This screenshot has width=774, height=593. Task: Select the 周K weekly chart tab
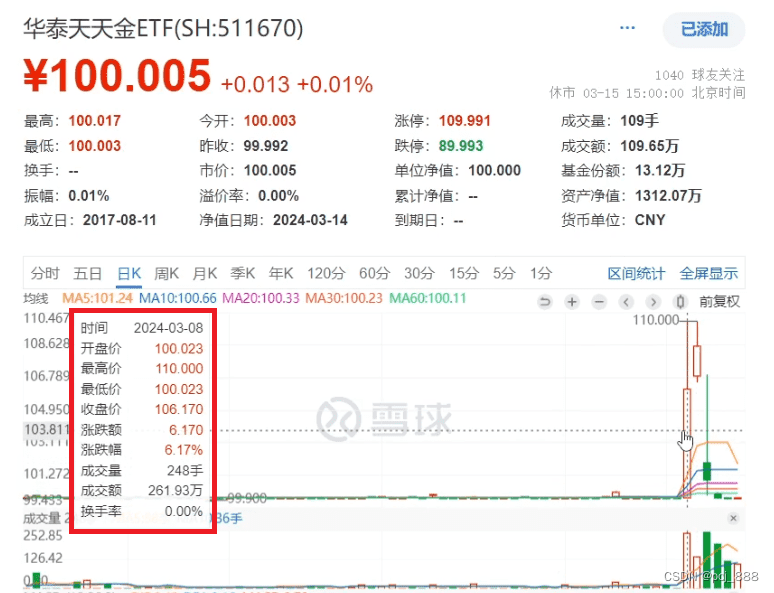click(166, 273)
